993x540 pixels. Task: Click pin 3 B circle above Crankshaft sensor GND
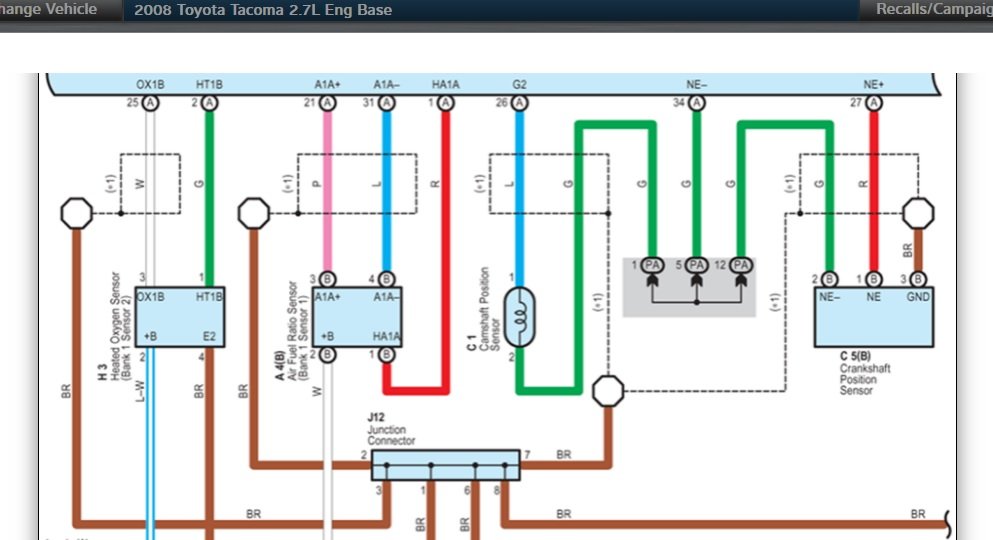point(918,279)
